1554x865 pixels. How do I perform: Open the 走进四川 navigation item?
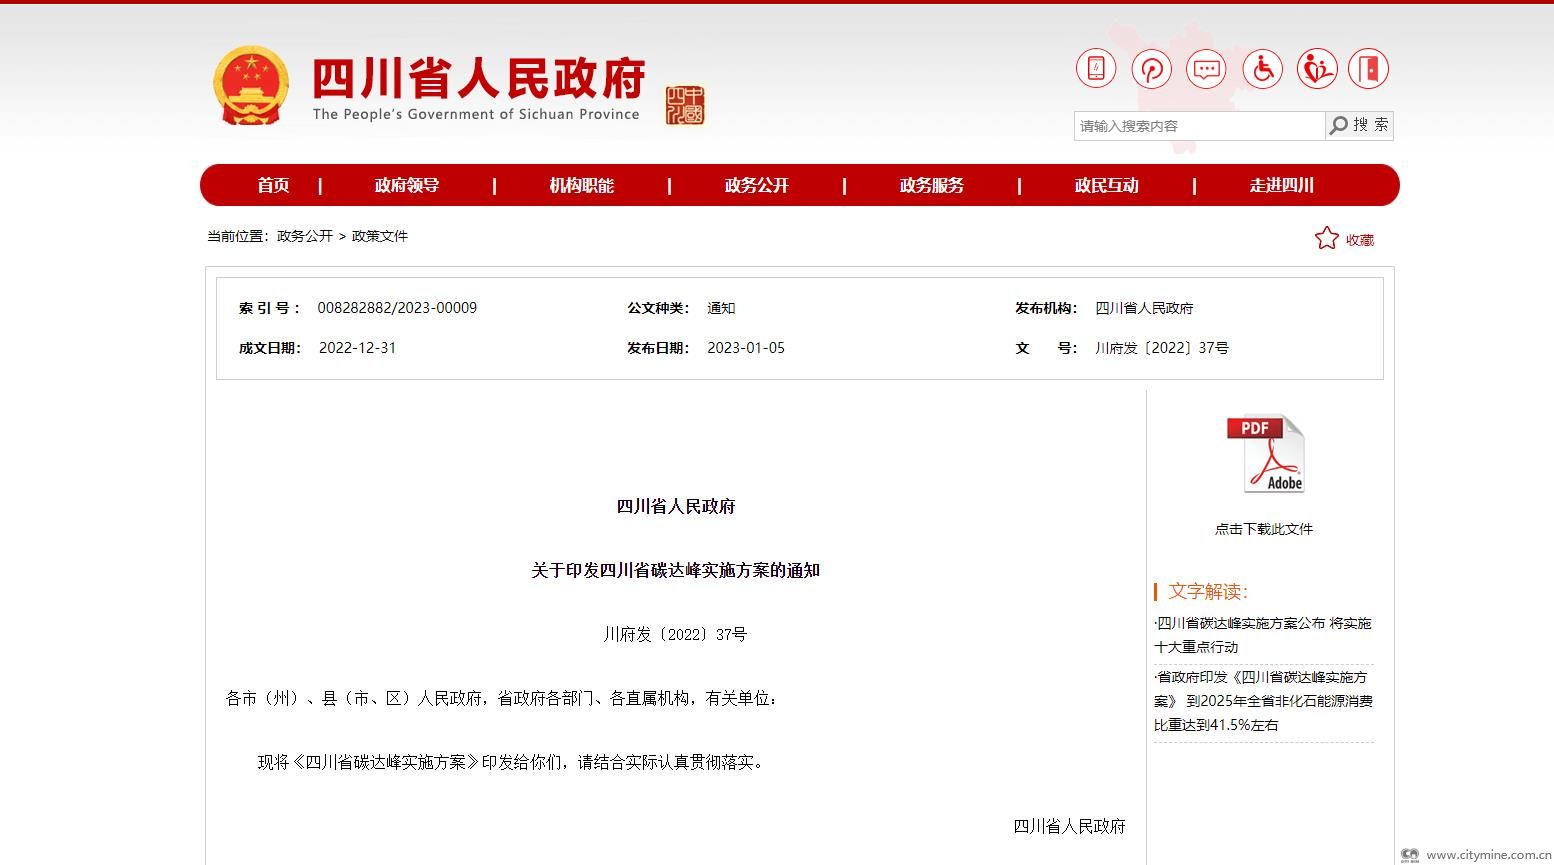point(1281,185)
